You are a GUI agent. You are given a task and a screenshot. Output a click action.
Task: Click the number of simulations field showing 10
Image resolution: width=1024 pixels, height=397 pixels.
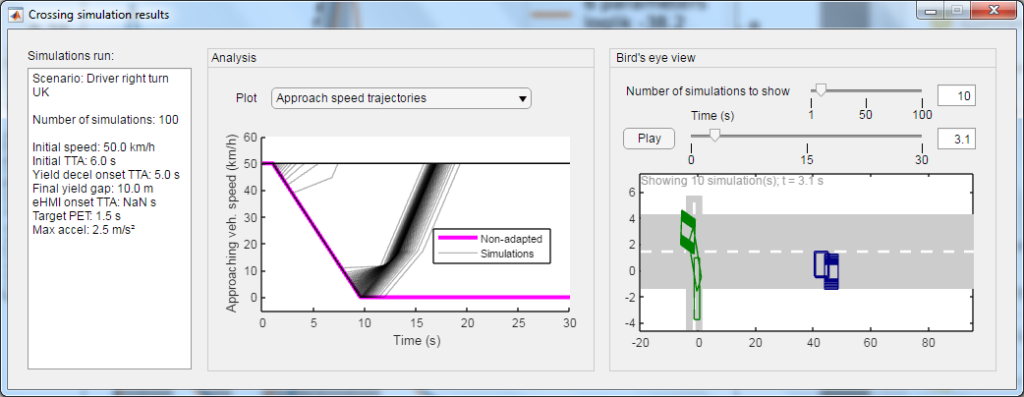957,96
